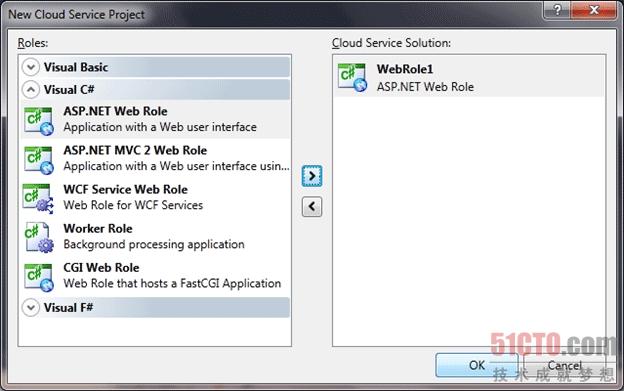Choose the WCF Service Web Role title
This screenshot has width=624, height=391.
125,189
